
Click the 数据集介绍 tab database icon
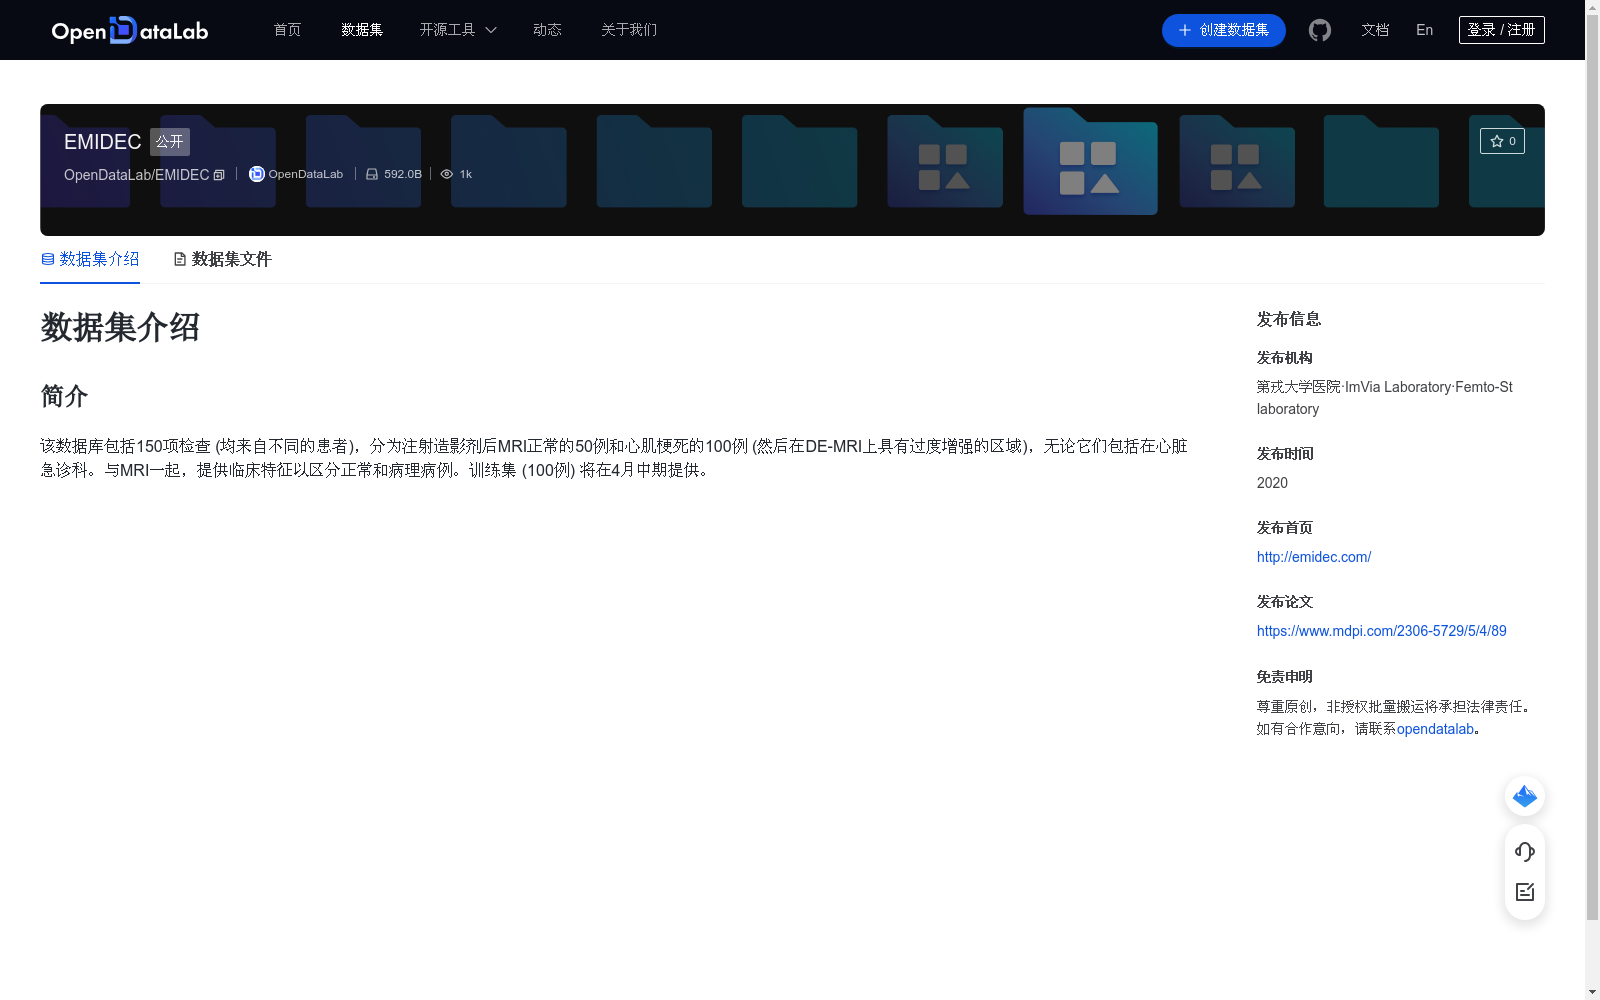click(x=48, y=259)
